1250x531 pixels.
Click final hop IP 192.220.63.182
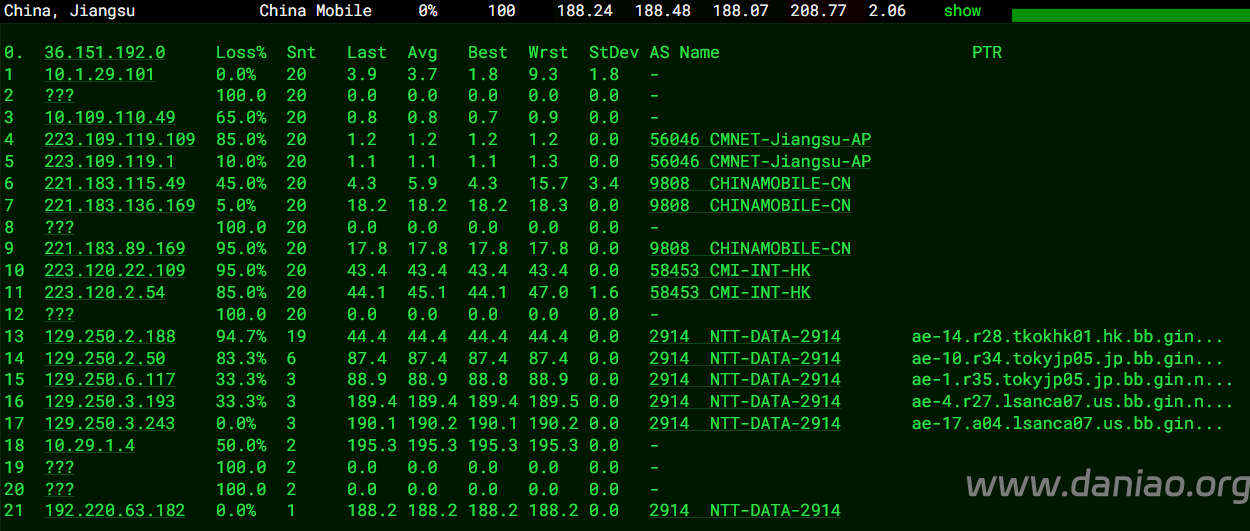pos(115,510)
